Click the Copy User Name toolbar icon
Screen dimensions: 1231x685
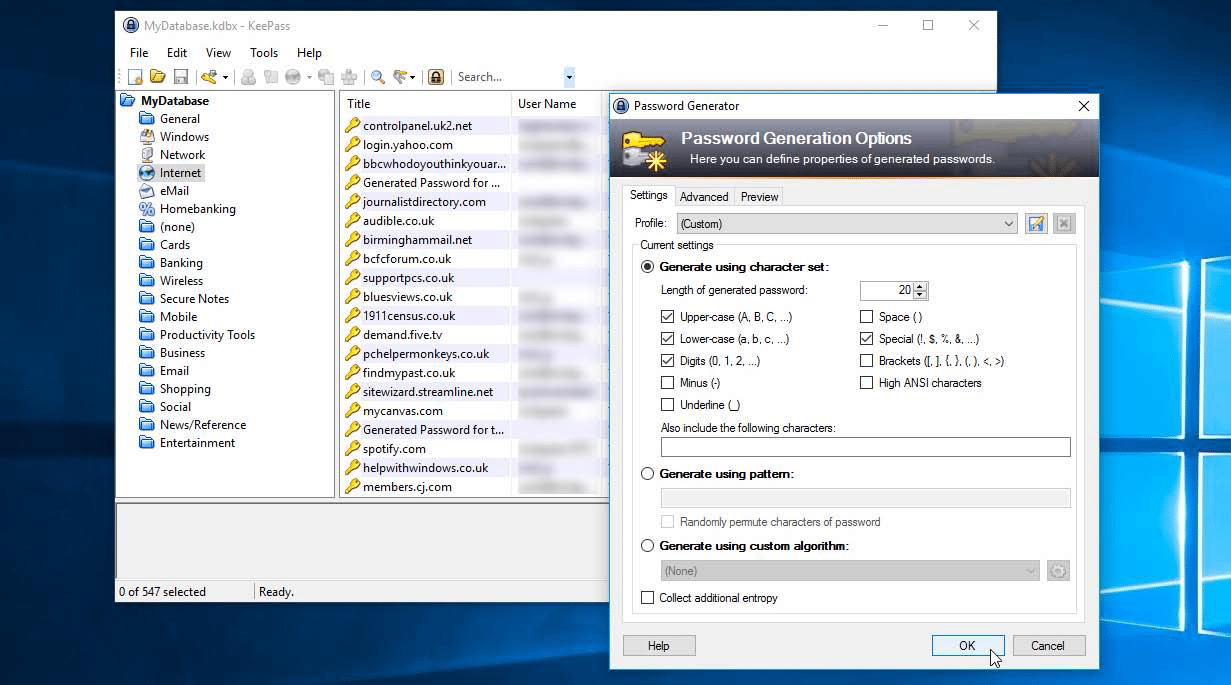point(248,77)
